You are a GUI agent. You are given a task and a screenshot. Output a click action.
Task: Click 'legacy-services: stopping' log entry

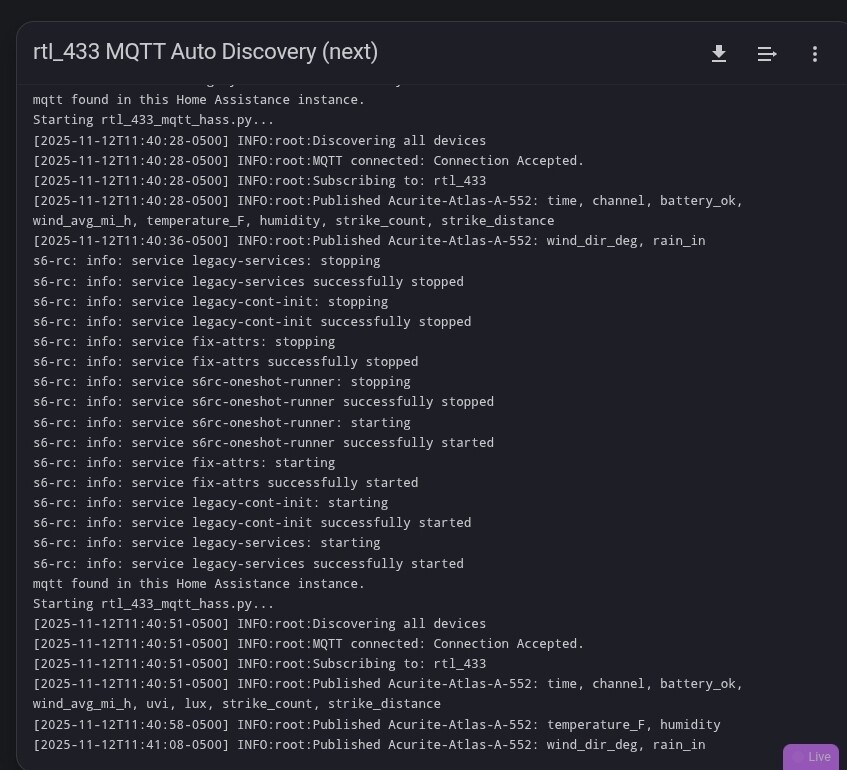tap(206, 261)
